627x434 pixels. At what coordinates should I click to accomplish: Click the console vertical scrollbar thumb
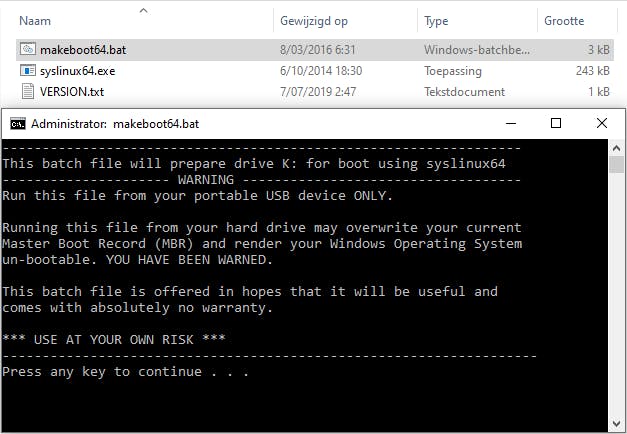(617, 165)
